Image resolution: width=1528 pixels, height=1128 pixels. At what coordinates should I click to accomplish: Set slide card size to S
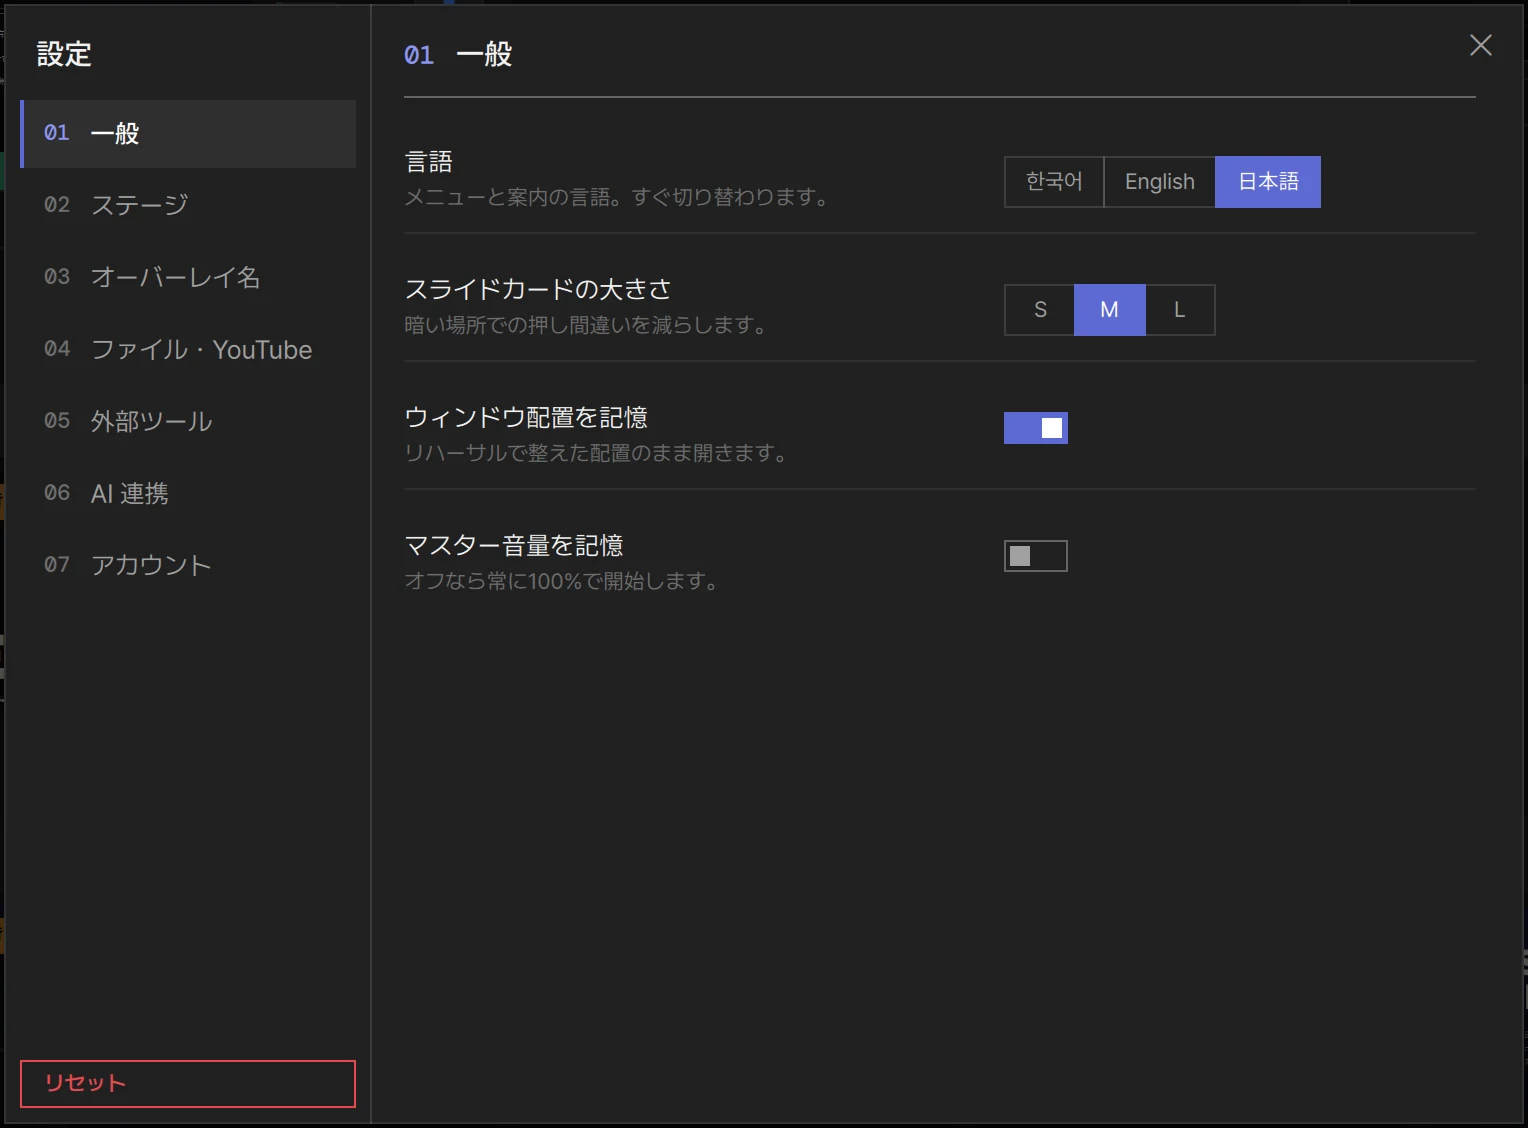click(1040, 310)
